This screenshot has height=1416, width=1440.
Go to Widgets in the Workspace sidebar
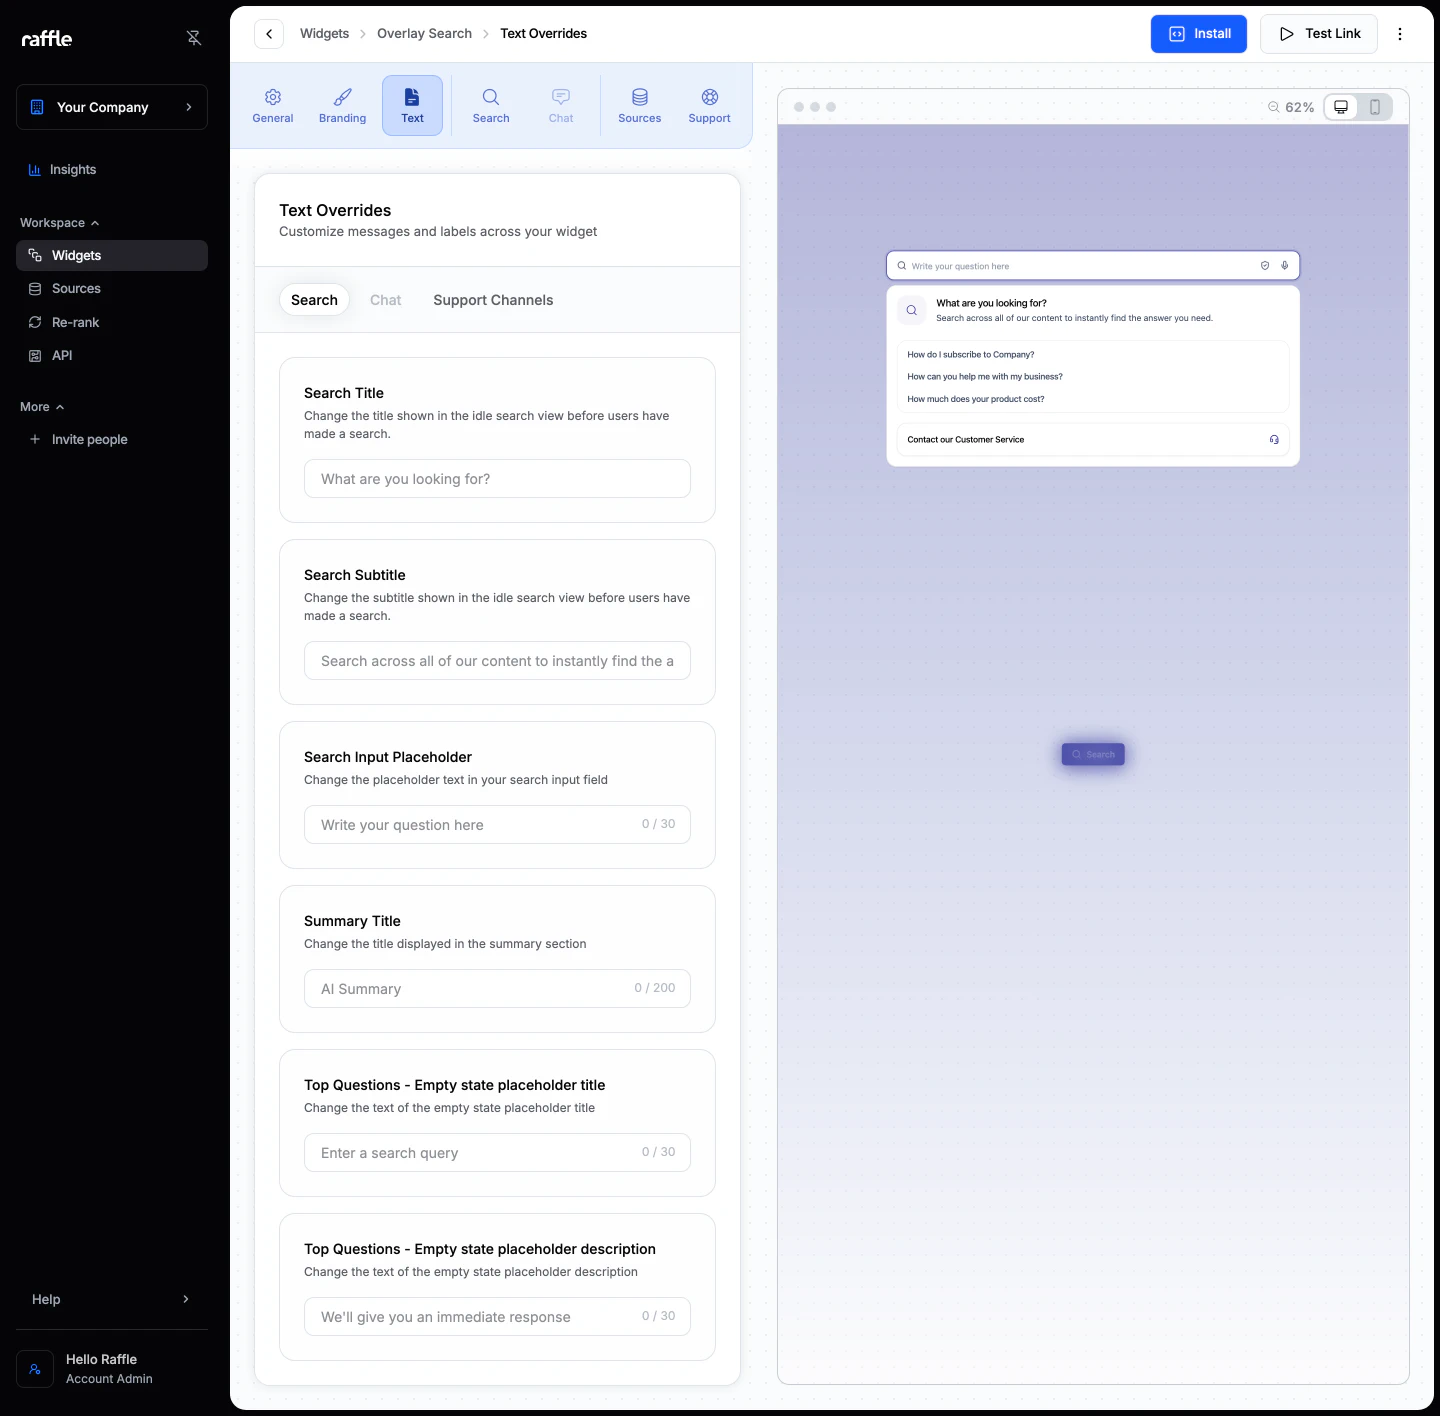112,255
